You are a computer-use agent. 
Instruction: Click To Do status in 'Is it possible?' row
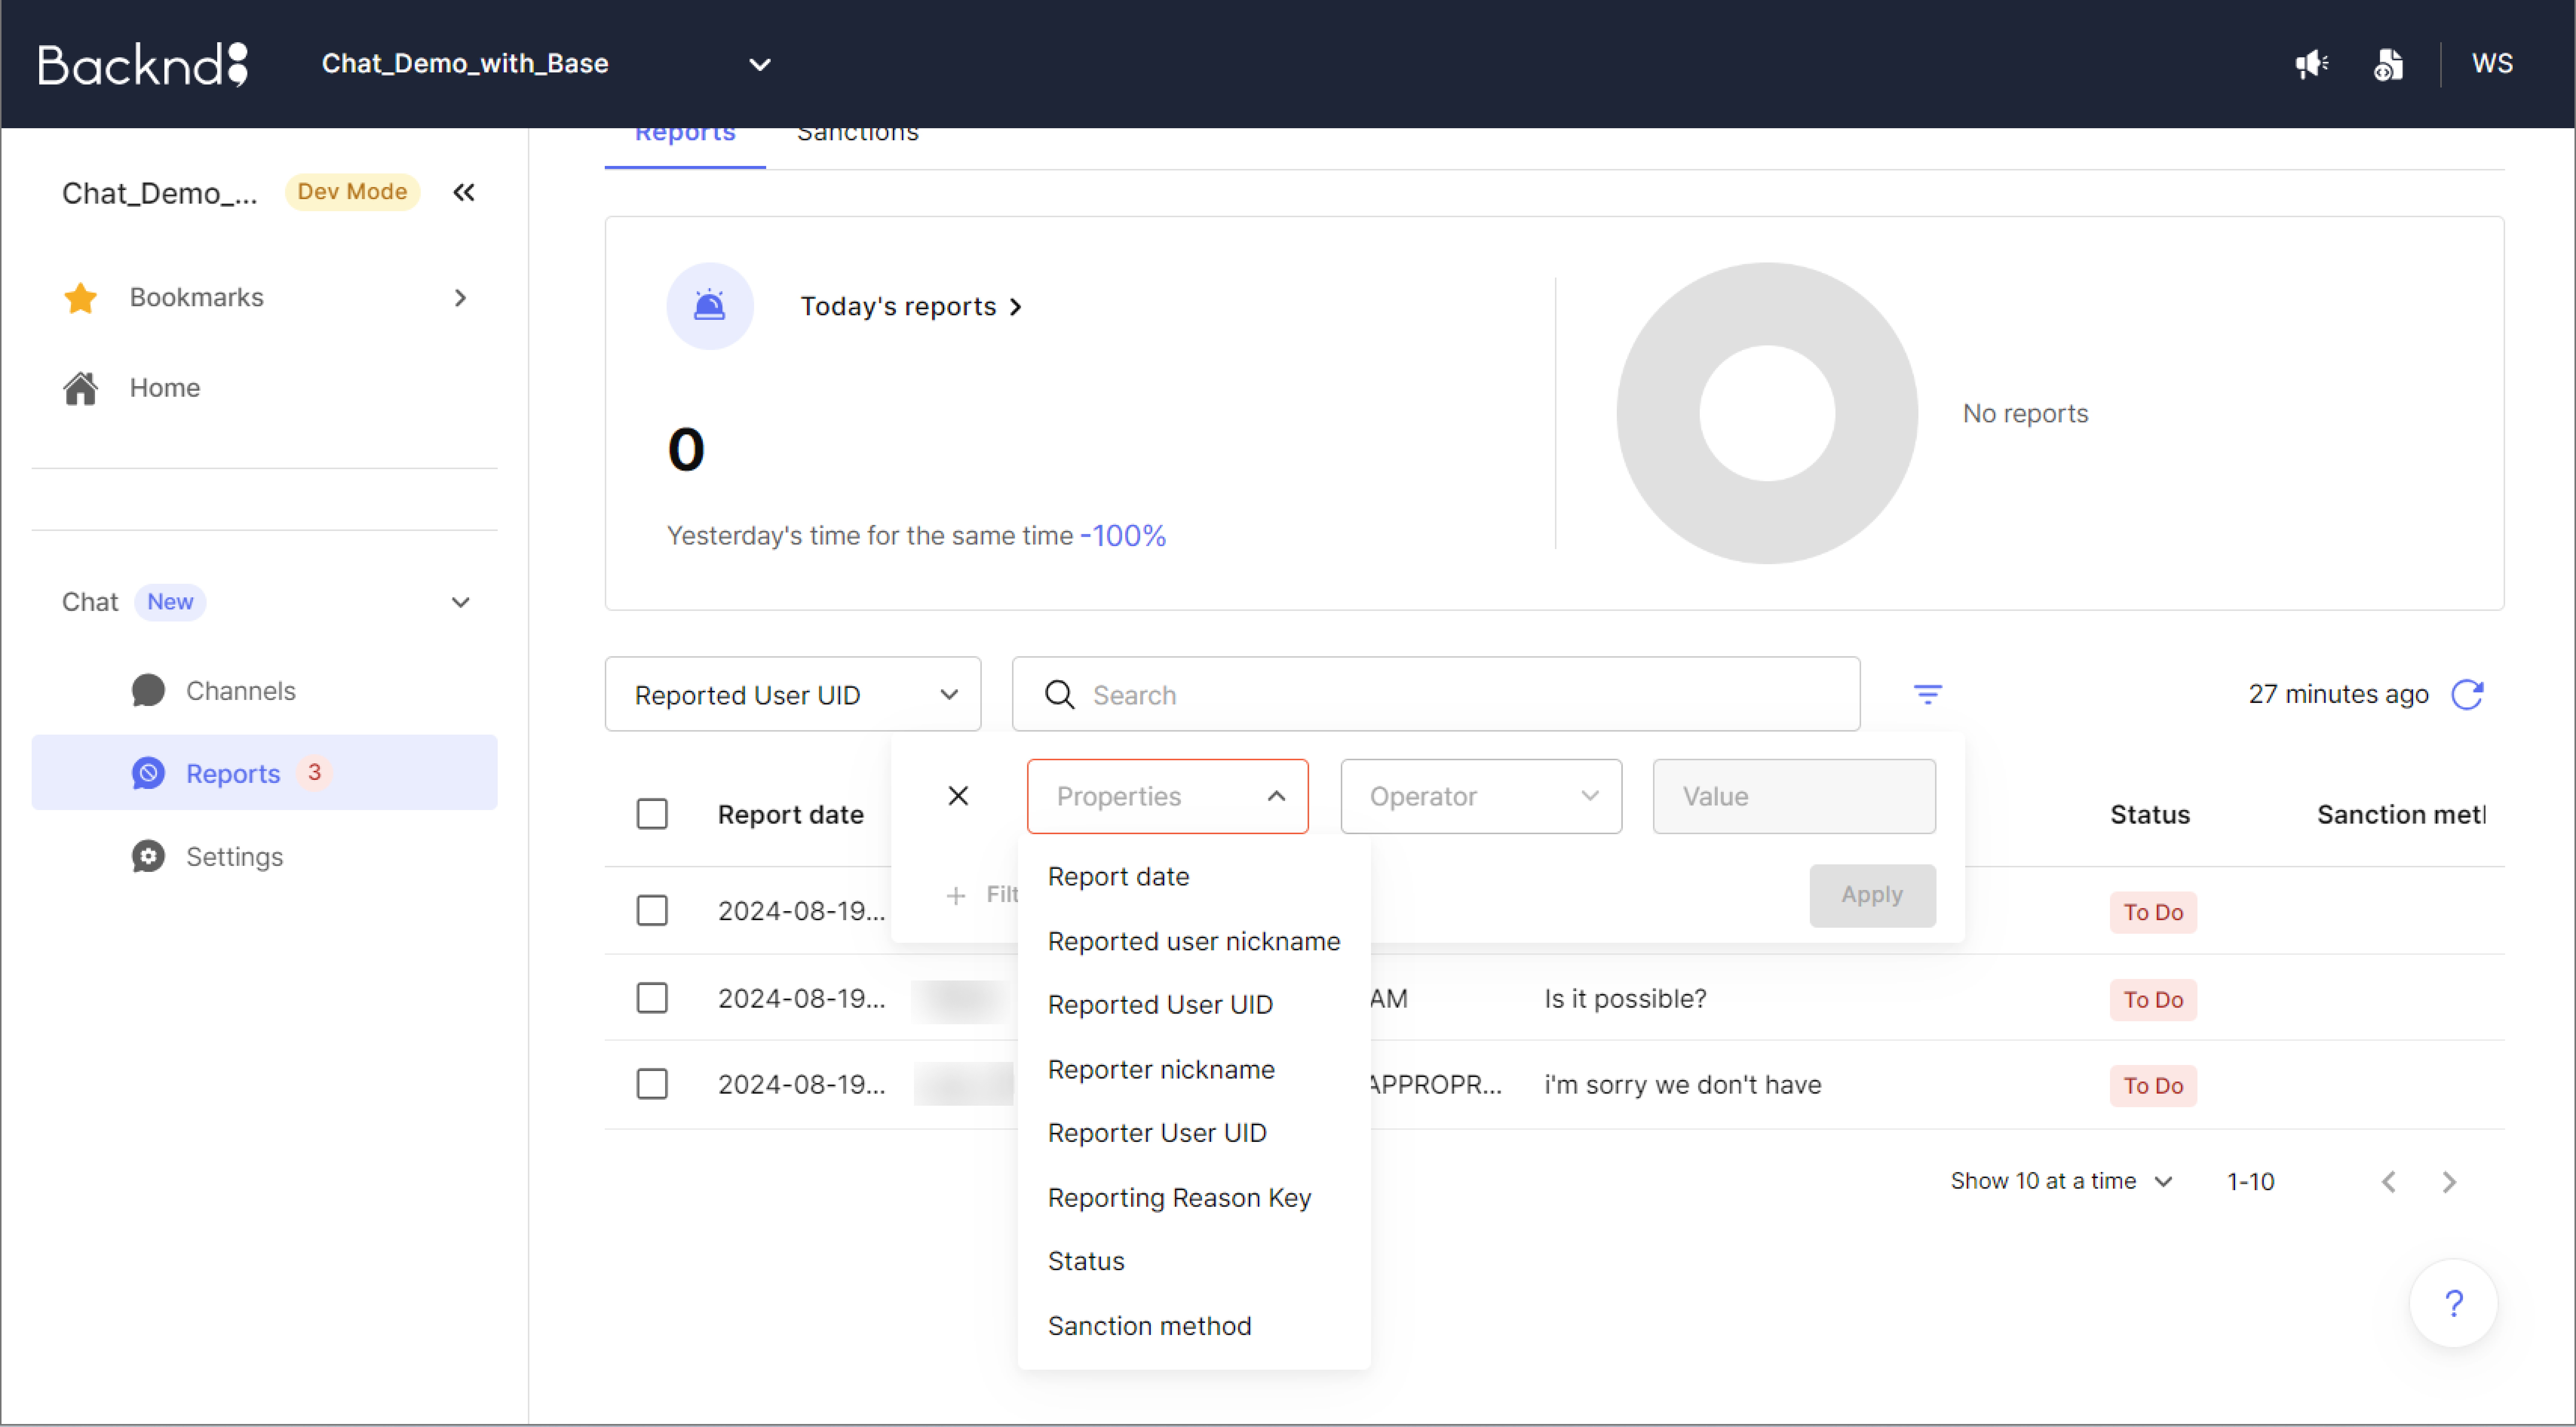tap(2153, 1000)
